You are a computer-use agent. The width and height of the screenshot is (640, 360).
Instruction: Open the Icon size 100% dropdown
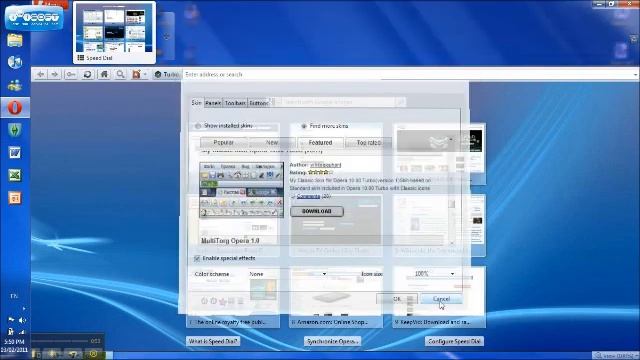pos(434,273)
